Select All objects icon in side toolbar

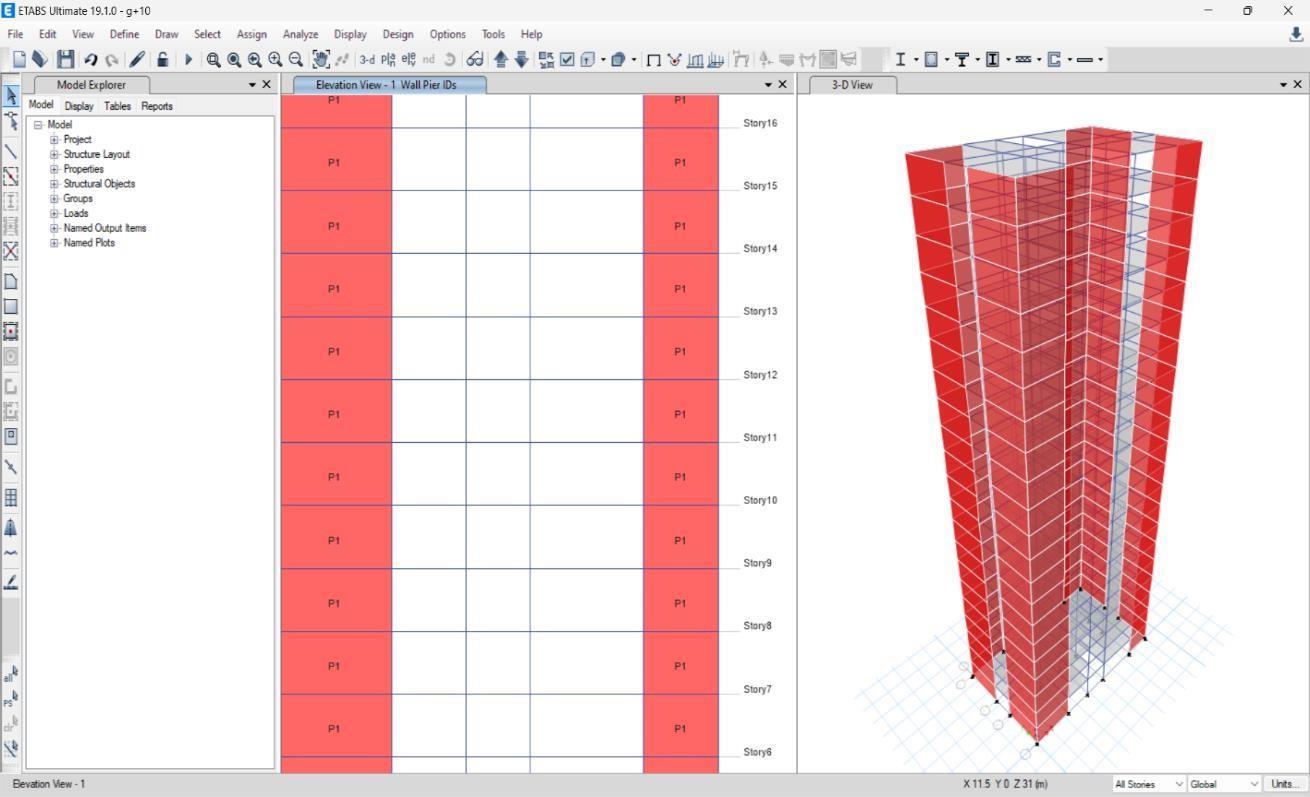pos(11,674)
